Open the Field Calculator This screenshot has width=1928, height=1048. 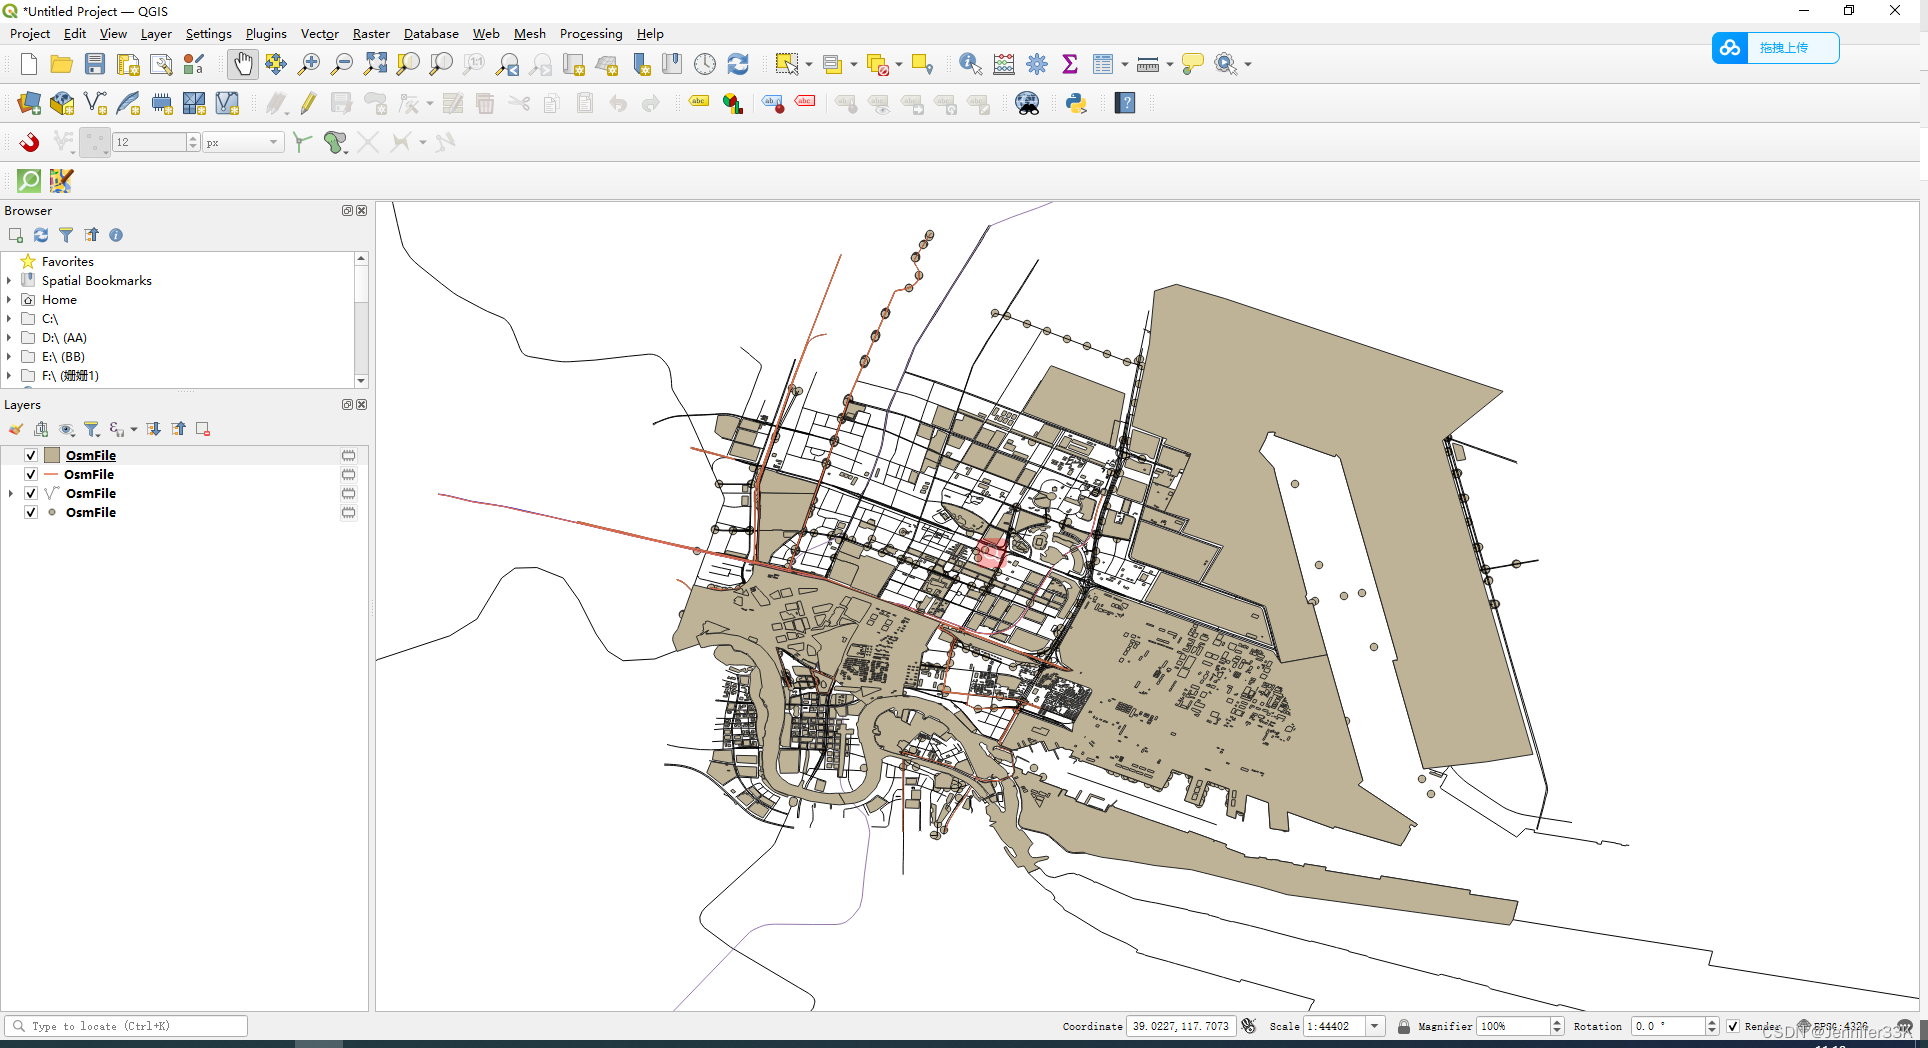1004,63
